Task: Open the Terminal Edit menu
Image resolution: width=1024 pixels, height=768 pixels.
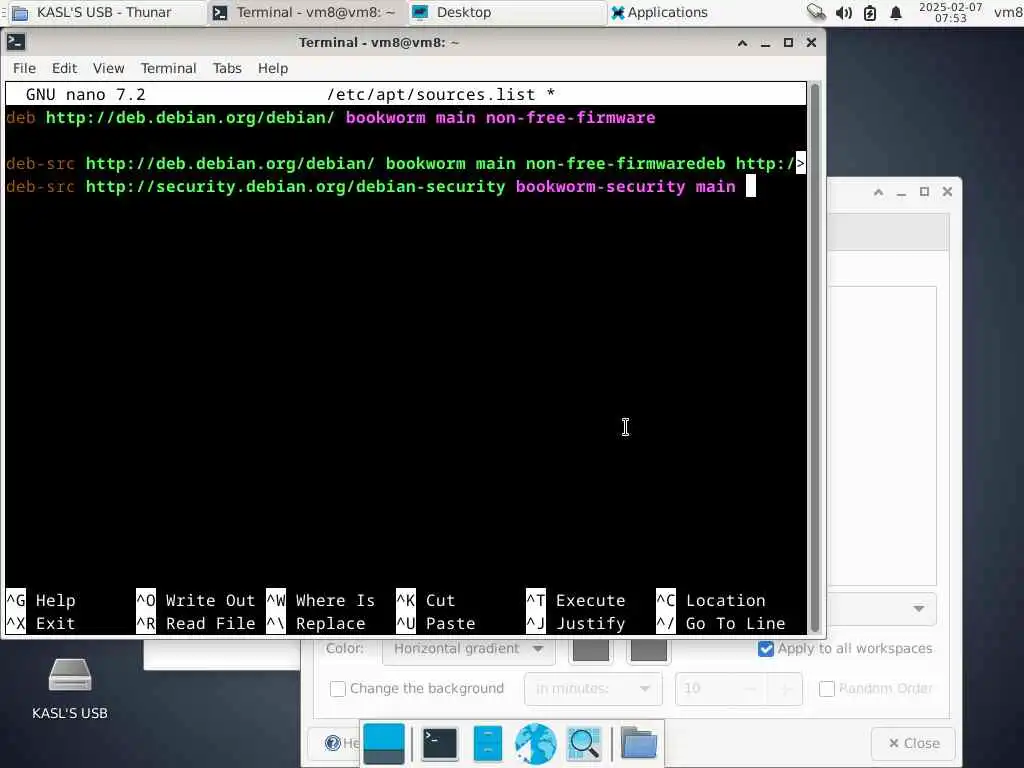Action: [x=64, y=68]
